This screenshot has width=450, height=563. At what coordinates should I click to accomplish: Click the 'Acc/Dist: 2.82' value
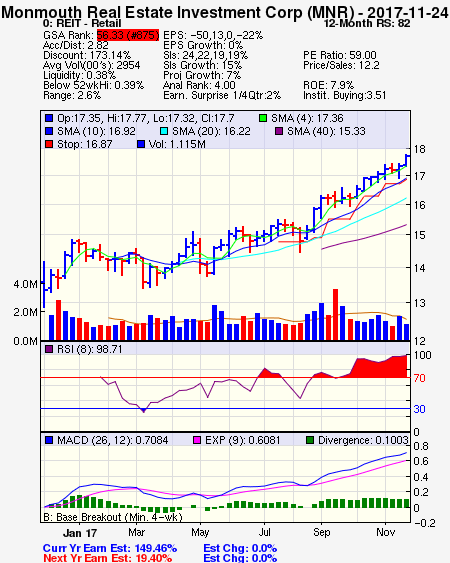point(76,45)
